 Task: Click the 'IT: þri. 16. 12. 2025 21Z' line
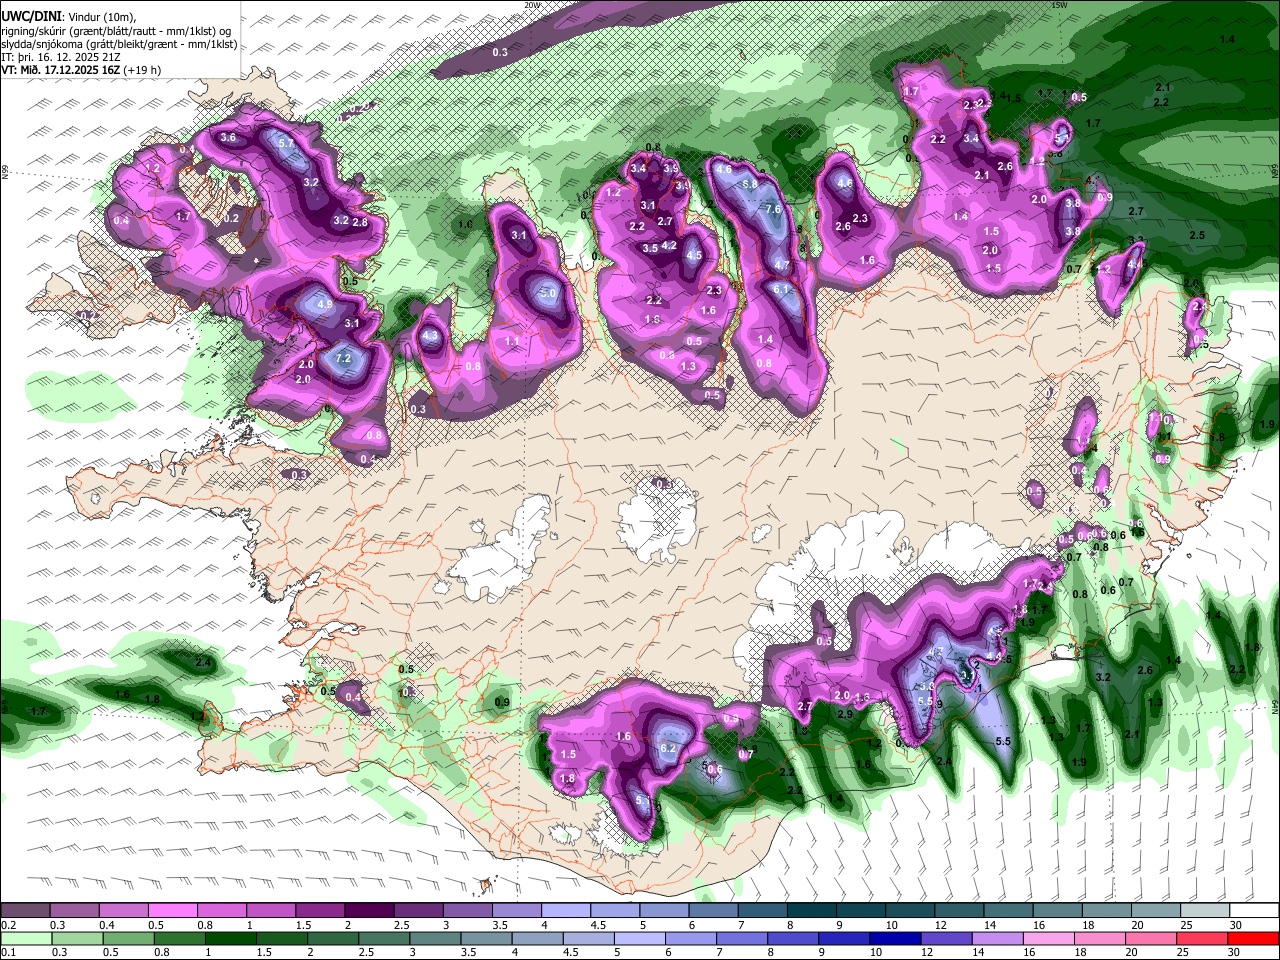(59, 57)
